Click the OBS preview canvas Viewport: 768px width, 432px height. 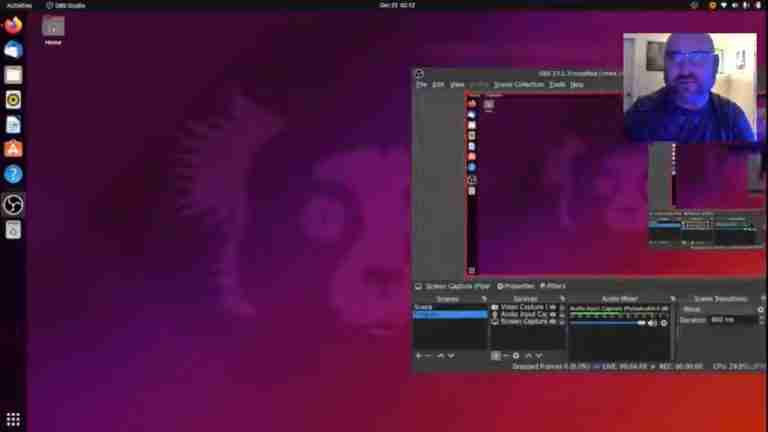click(x=615, y=185)
